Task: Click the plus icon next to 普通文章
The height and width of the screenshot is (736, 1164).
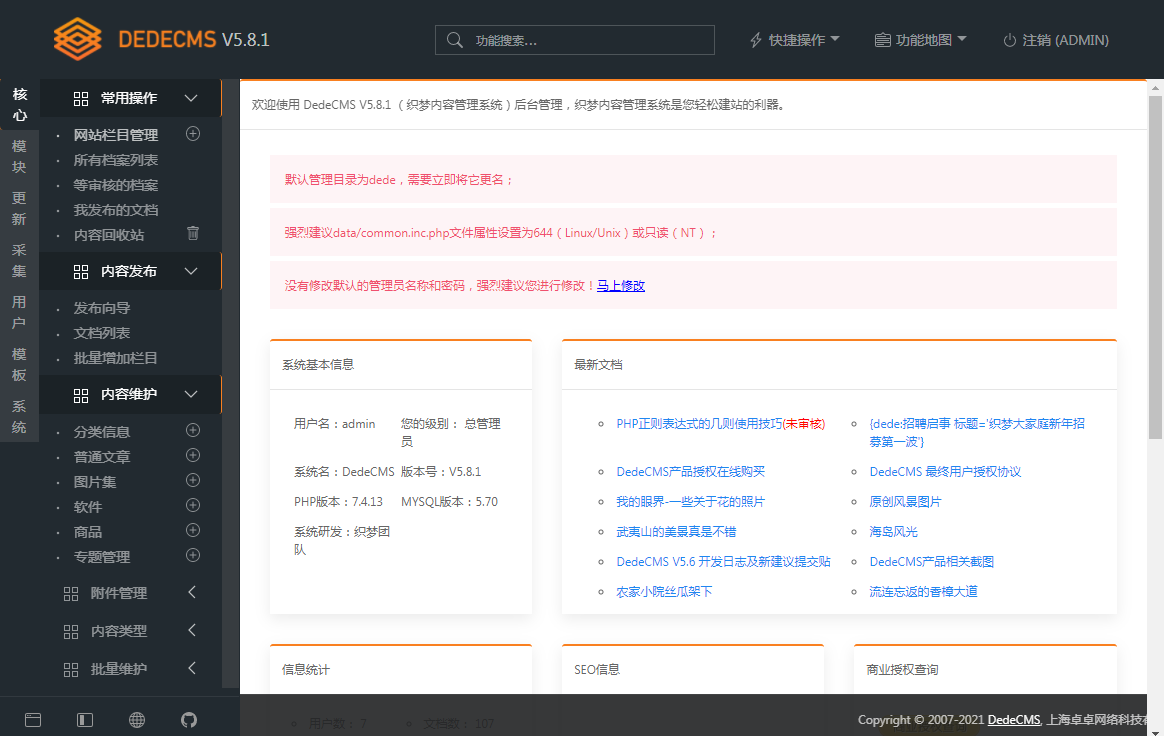Action: pyautogui.click(x=192, y=456)
